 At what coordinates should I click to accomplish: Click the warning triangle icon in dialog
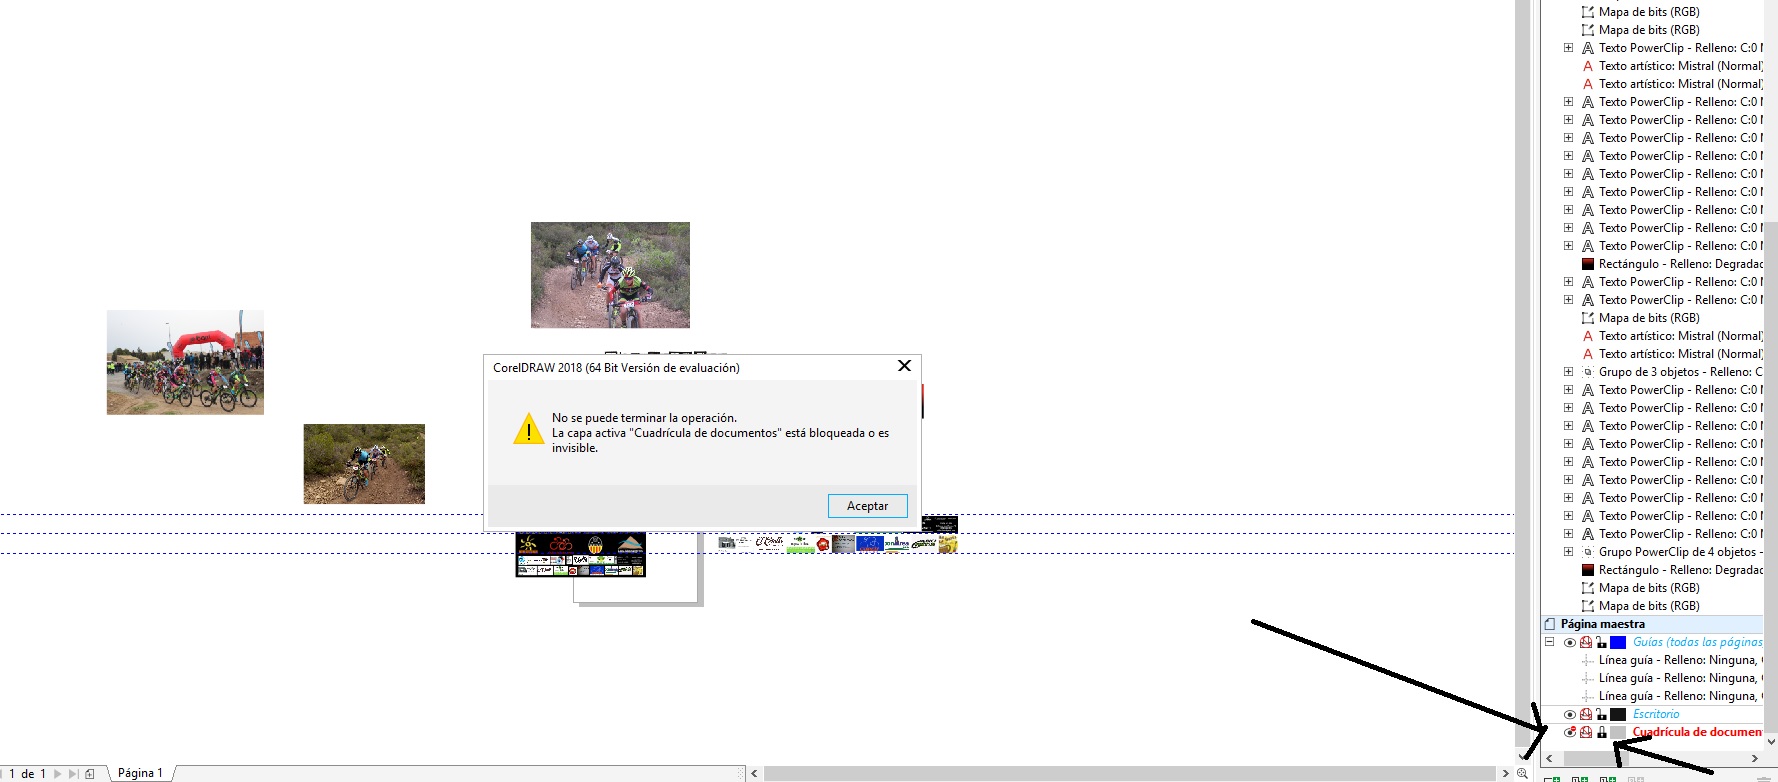pyautogui.click(x=528, y=430)
